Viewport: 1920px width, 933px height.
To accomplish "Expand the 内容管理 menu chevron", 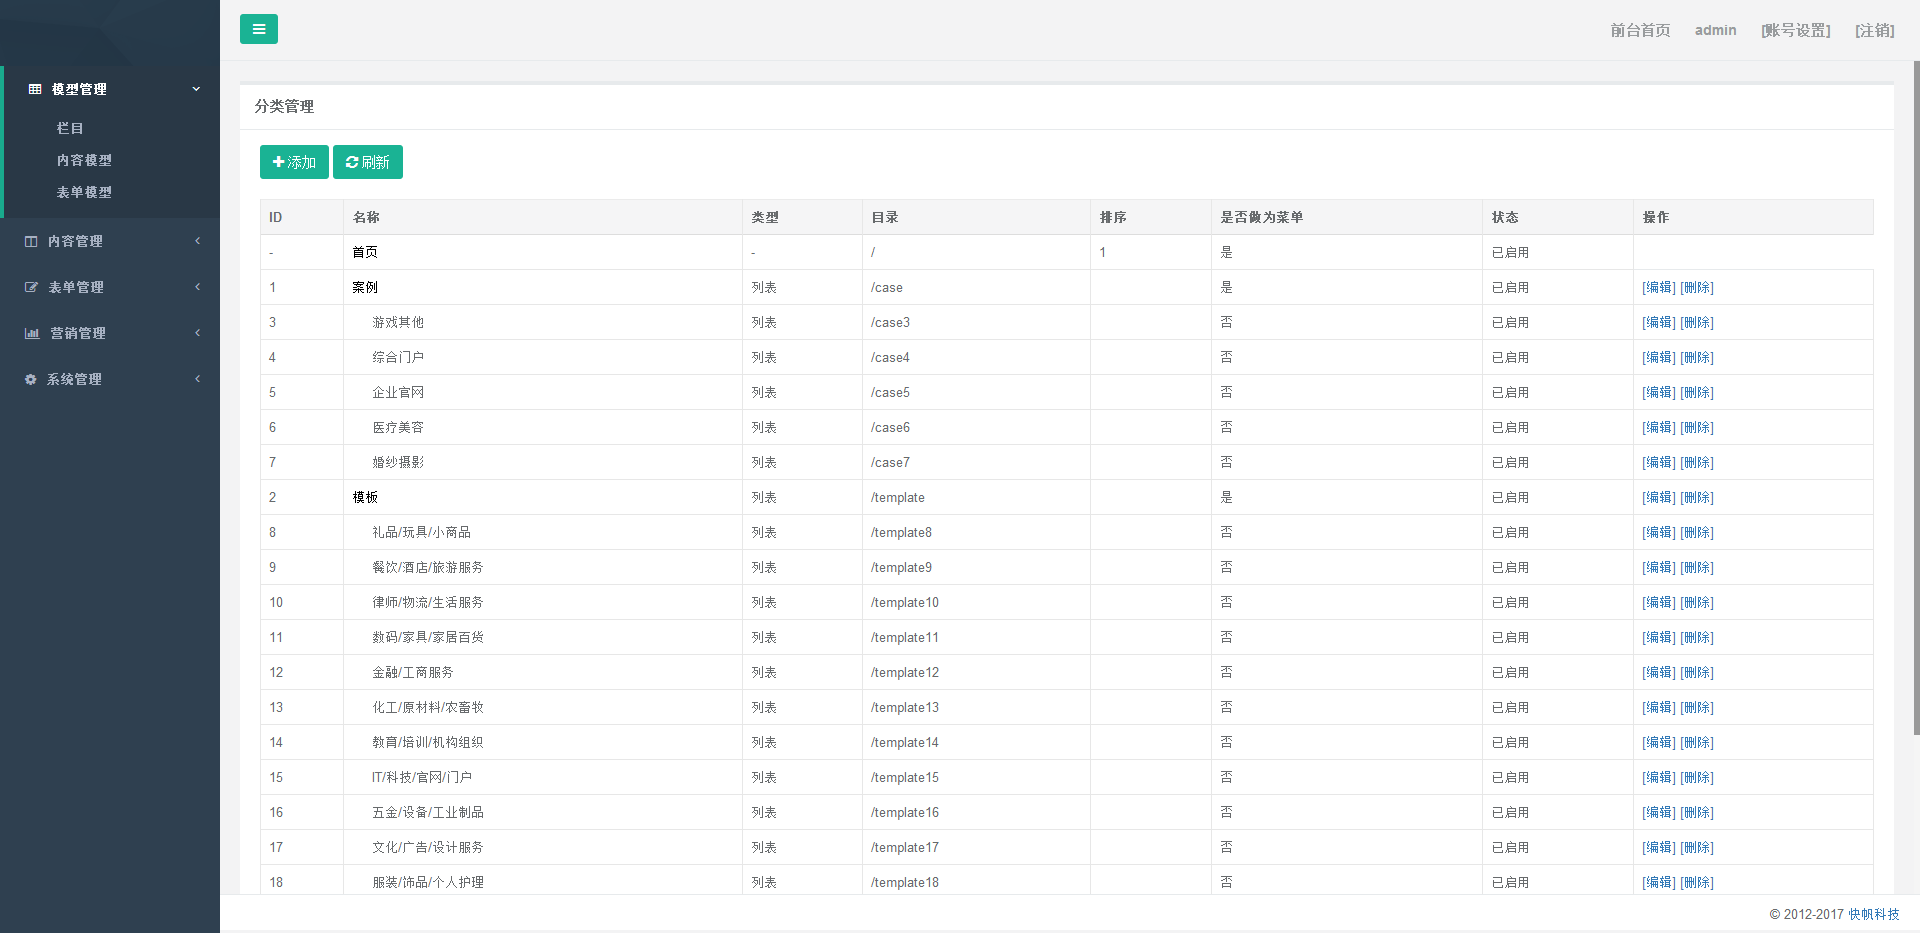I will pos(197,241).
